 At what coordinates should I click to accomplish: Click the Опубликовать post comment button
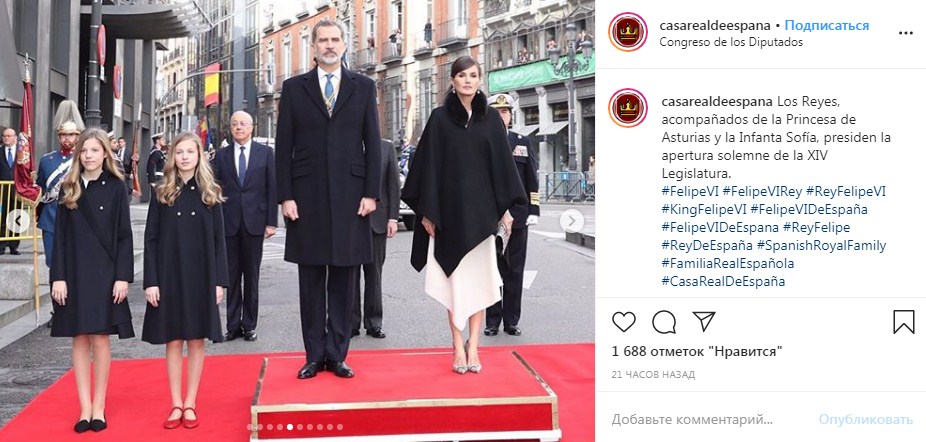(x=866, y=420)
